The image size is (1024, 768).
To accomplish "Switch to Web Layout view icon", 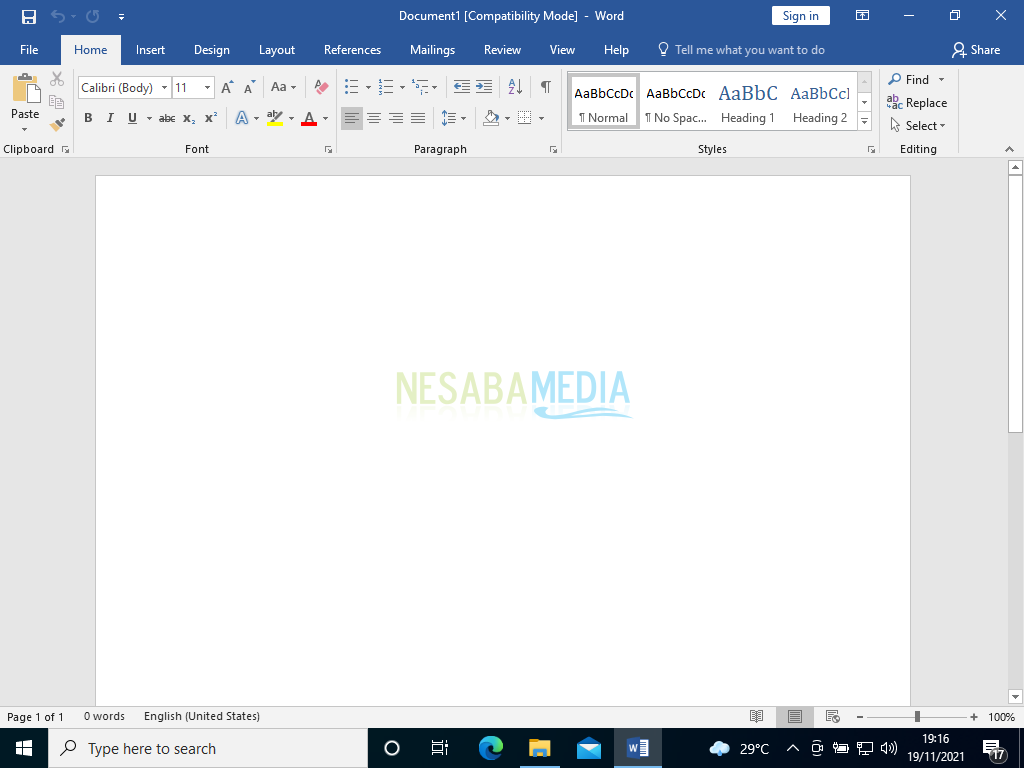I will pos(833,716).
